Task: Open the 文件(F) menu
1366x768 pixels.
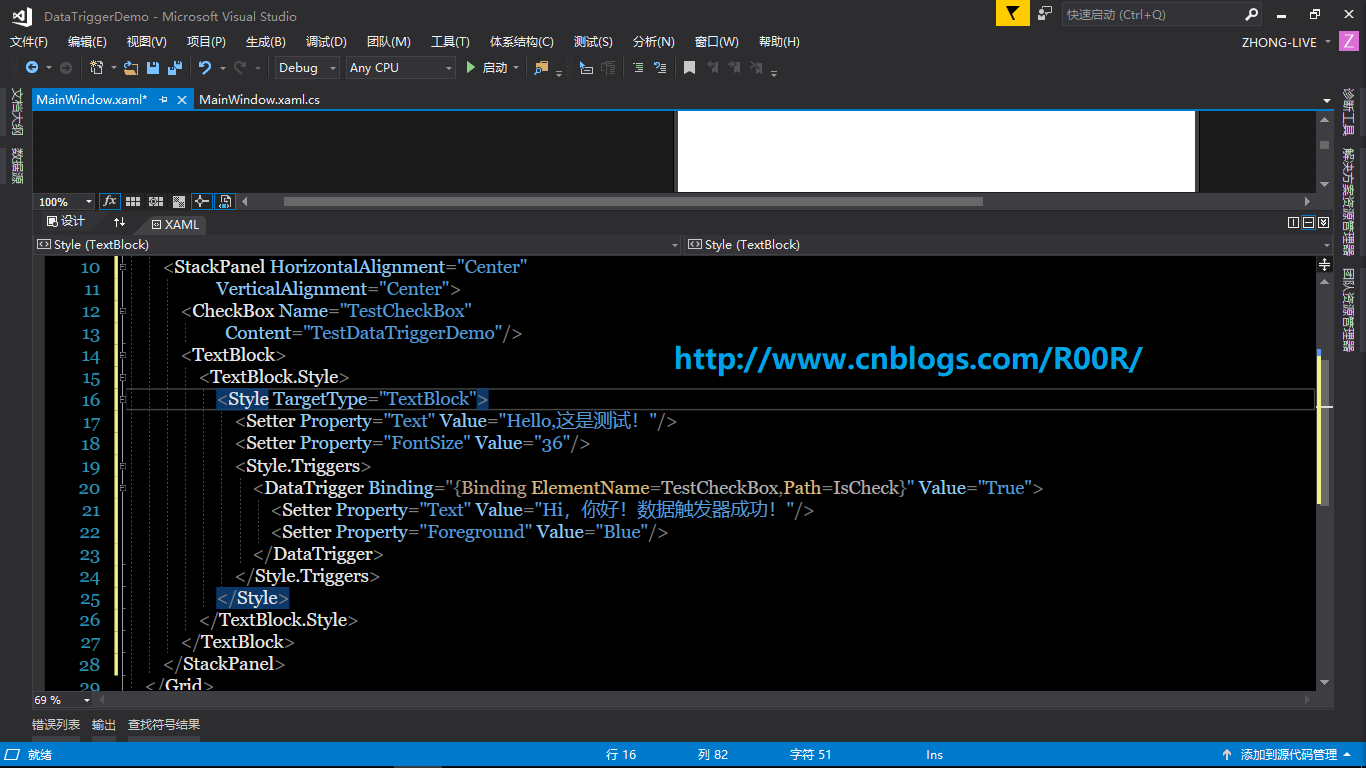Action: (x=29, y=42)
